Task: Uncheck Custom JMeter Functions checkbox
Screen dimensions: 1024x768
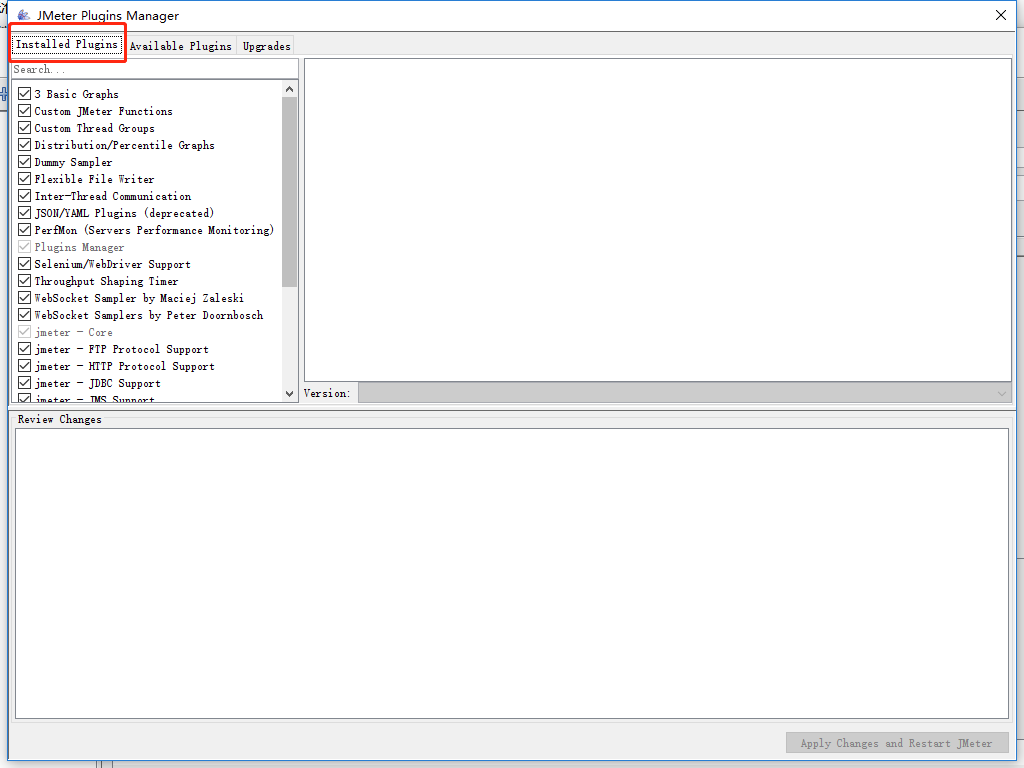Action: [24, 110]
